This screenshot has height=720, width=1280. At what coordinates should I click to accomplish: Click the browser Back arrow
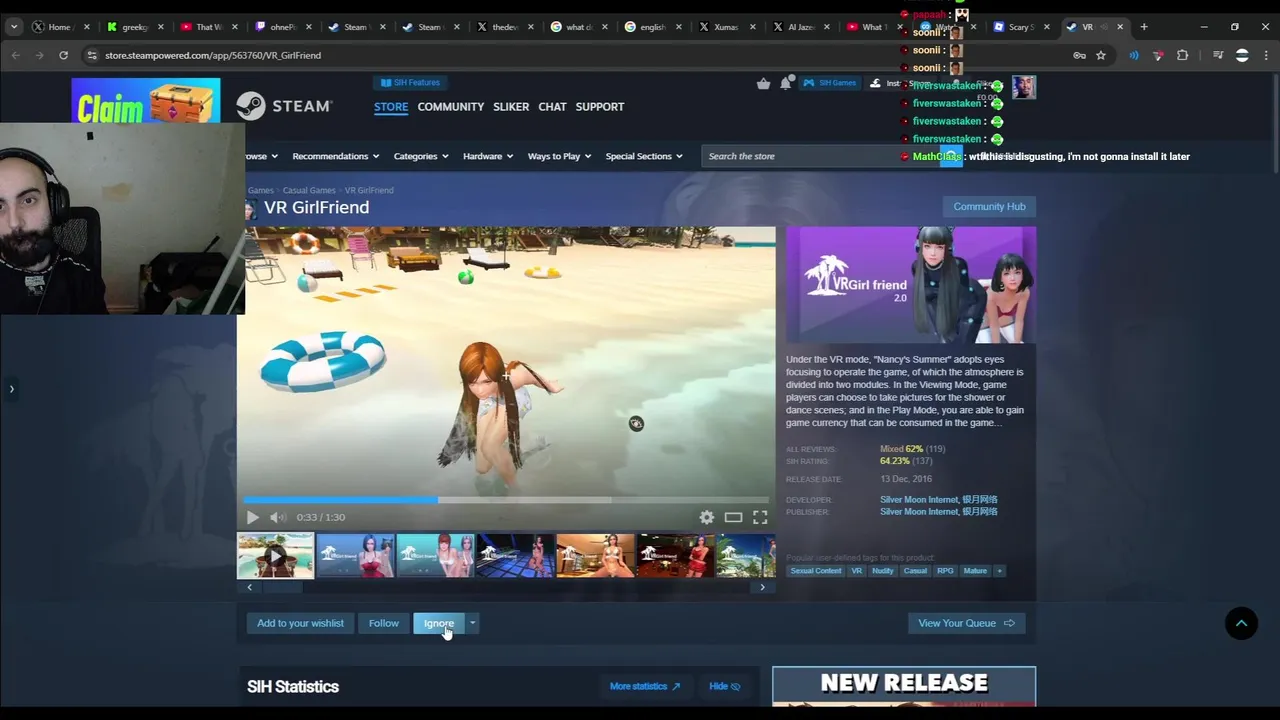click(16, 55)
